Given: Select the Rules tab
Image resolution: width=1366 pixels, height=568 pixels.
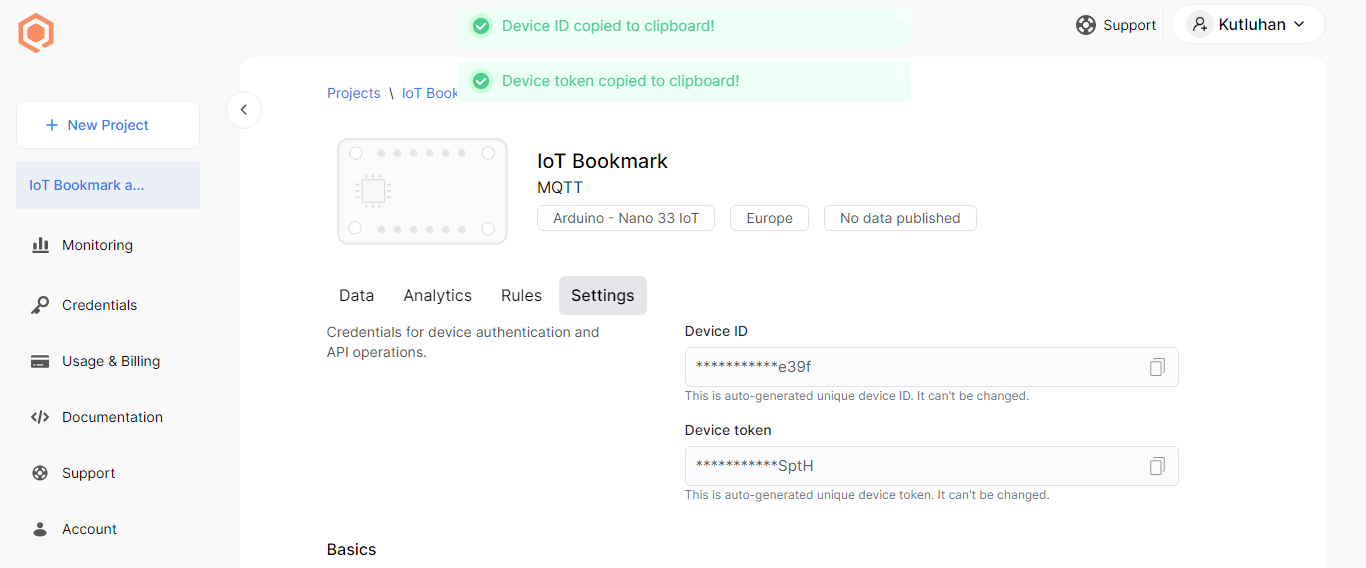Looking at the screenshot, I should [x=521, y=296].
